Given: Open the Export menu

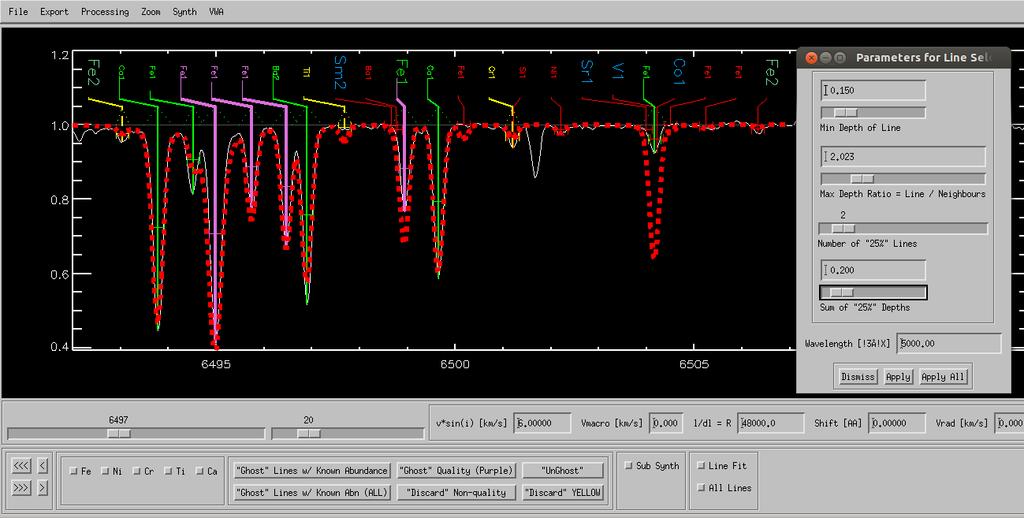Looking at the screenshot, I should (54, 12).
